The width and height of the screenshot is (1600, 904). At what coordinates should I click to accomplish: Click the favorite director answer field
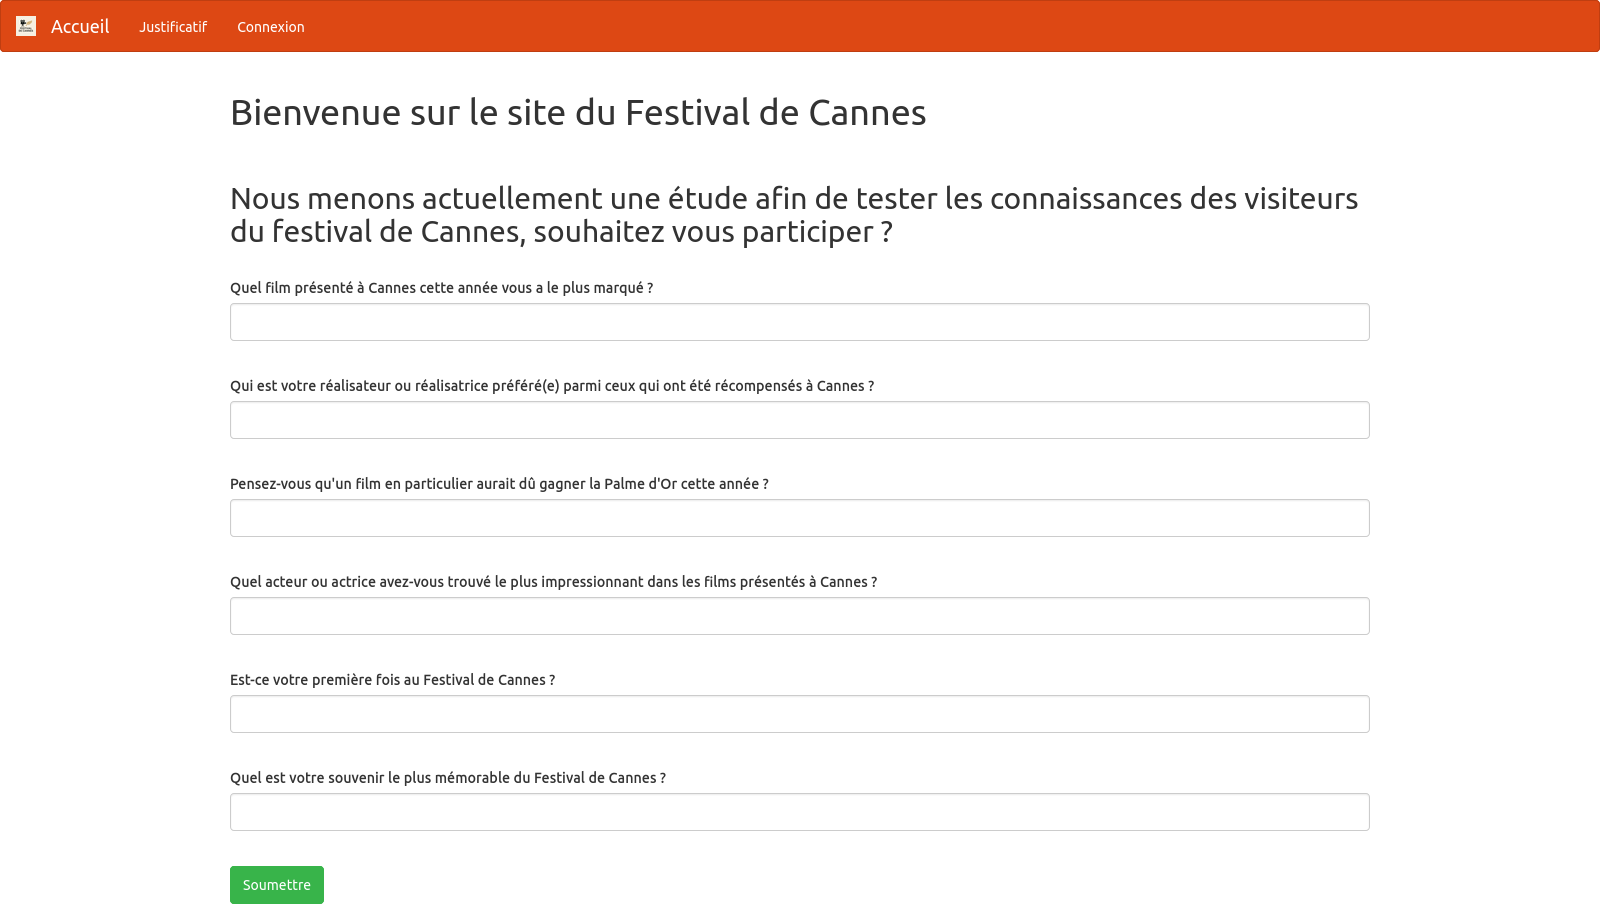click(800, 420)
